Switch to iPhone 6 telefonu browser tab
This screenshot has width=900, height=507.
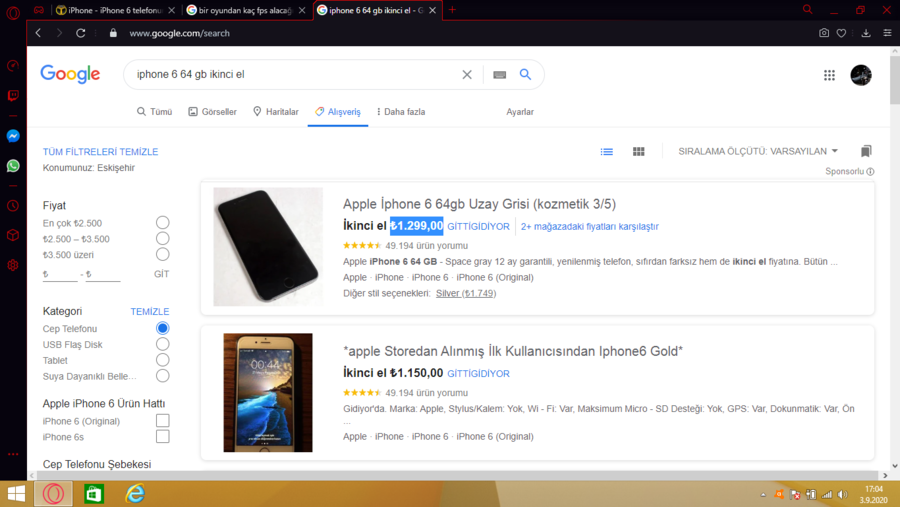pos(115,10)
